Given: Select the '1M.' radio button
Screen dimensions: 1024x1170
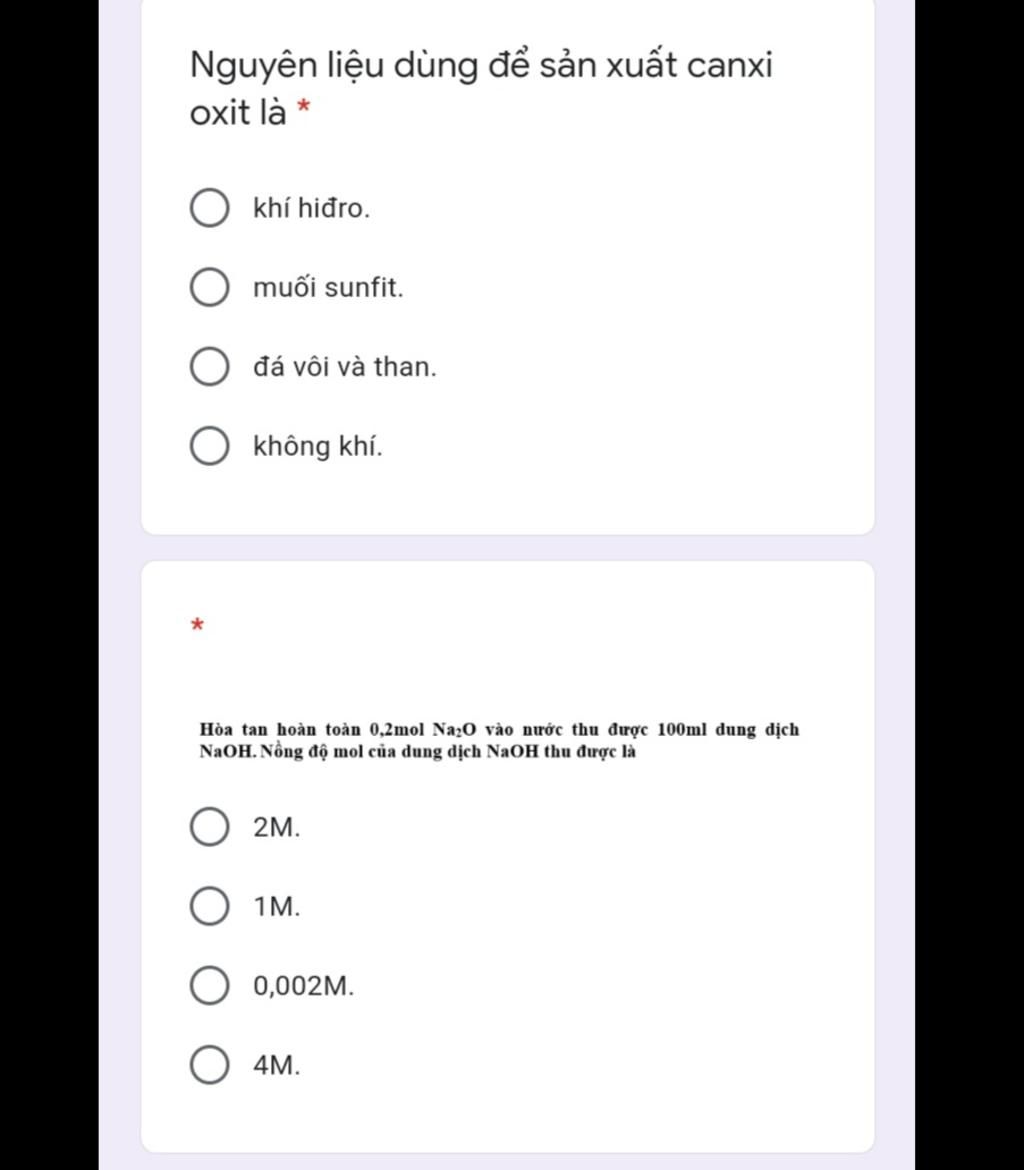Looking at the screenshot, I should (210, 907).
